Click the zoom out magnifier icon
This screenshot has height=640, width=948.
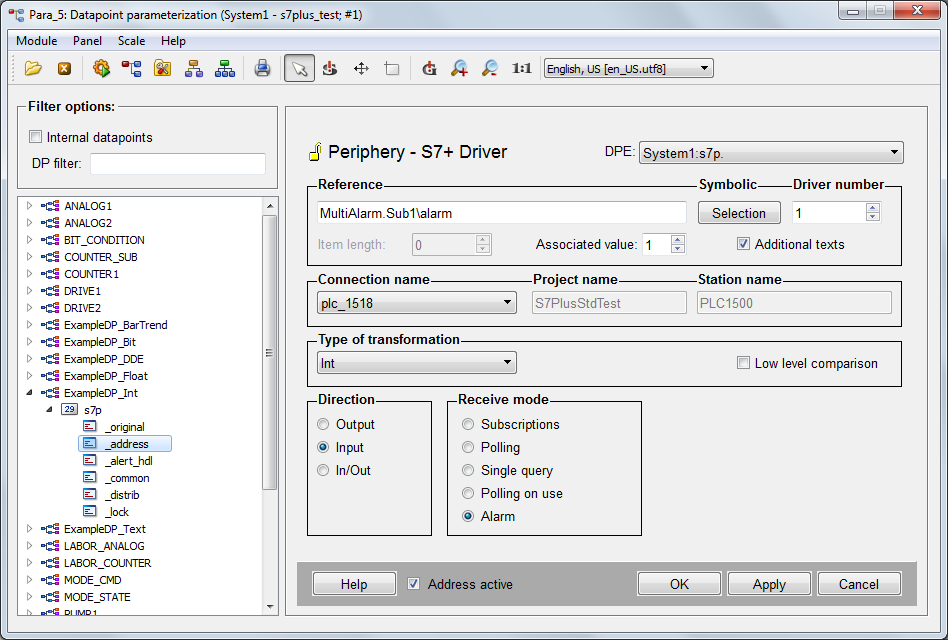(x=490, y=69)
